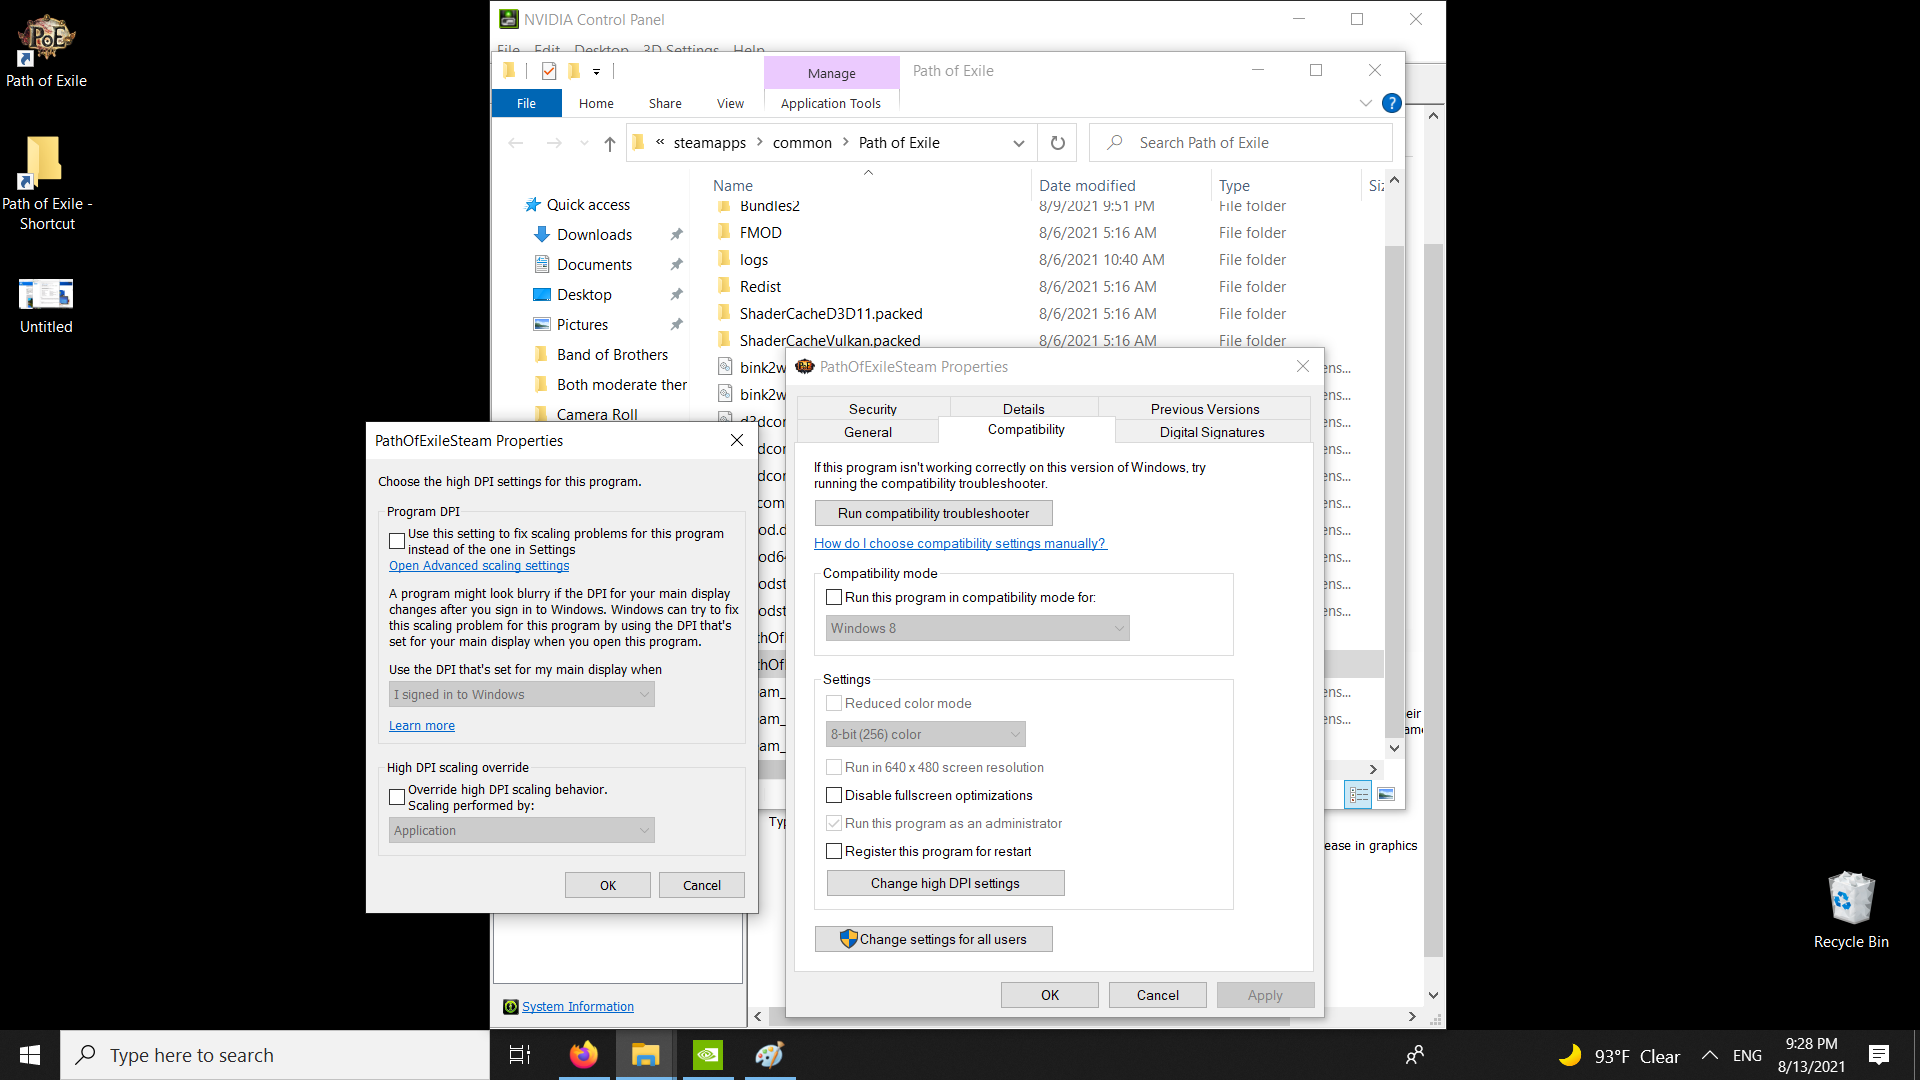
Task: Enable Override high DPI scaling behavior checkbox
Action: coord(397,797)
